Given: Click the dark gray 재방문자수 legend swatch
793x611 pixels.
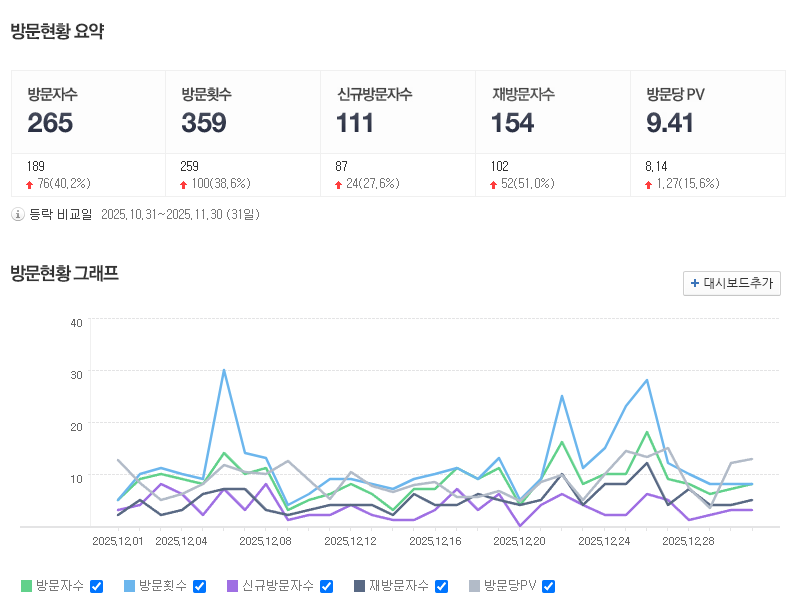Looking at the screenshot, I should point(359,586).
